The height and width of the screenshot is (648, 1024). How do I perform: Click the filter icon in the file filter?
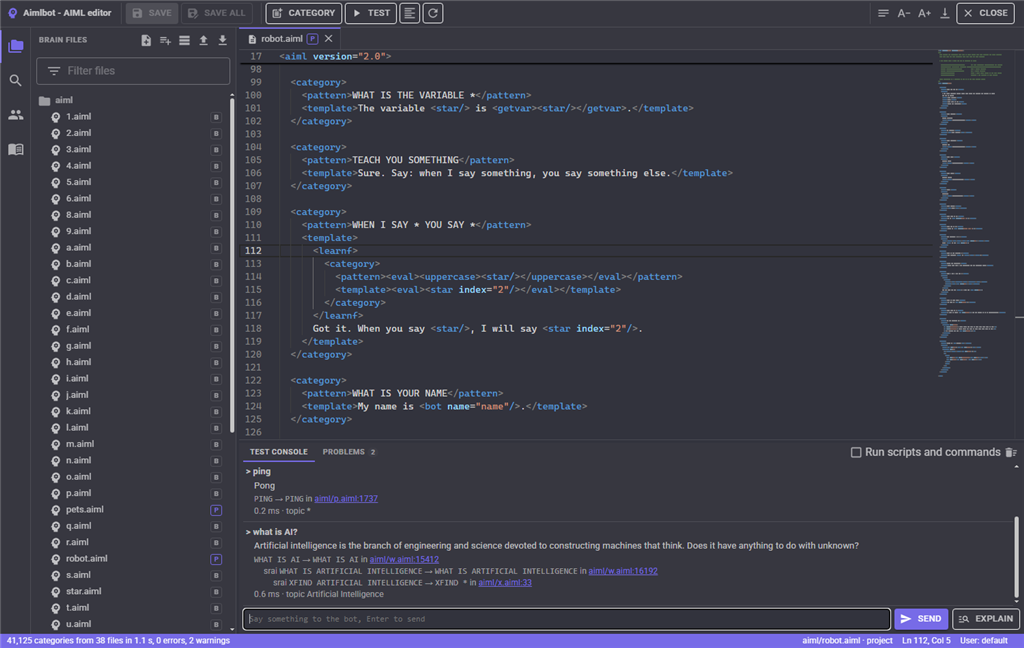54,71
